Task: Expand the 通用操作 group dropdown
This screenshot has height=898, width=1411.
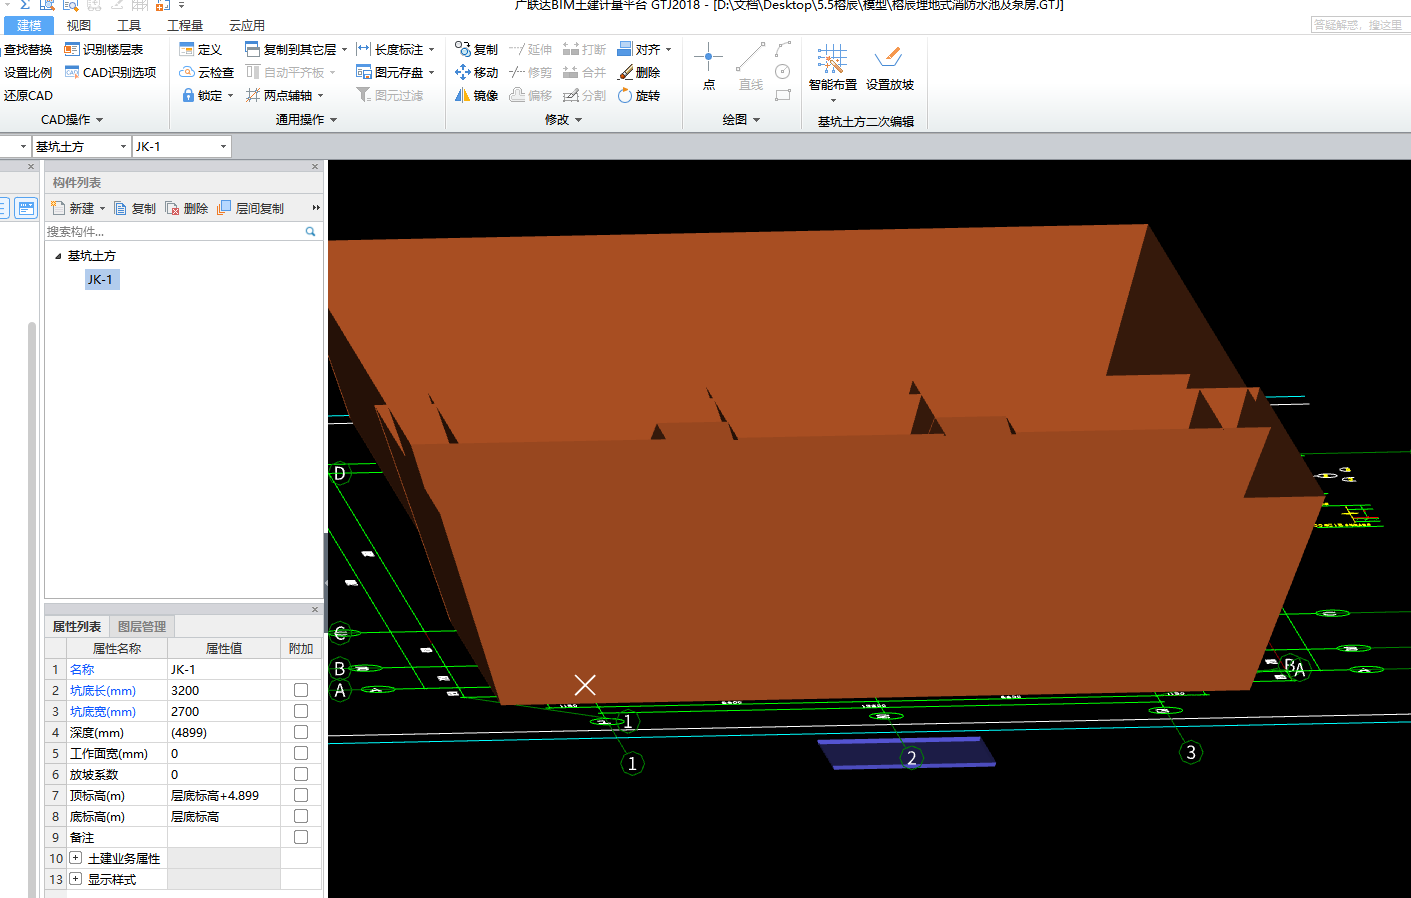Action: click(333, 120)
